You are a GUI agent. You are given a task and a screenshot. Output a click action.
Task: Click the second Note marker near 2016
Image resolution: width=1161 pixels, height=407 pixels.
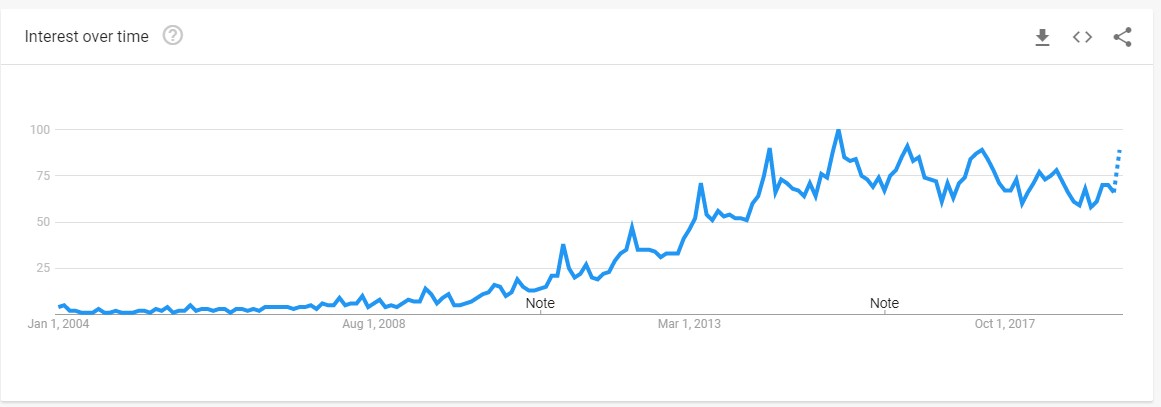click(884, 303)
